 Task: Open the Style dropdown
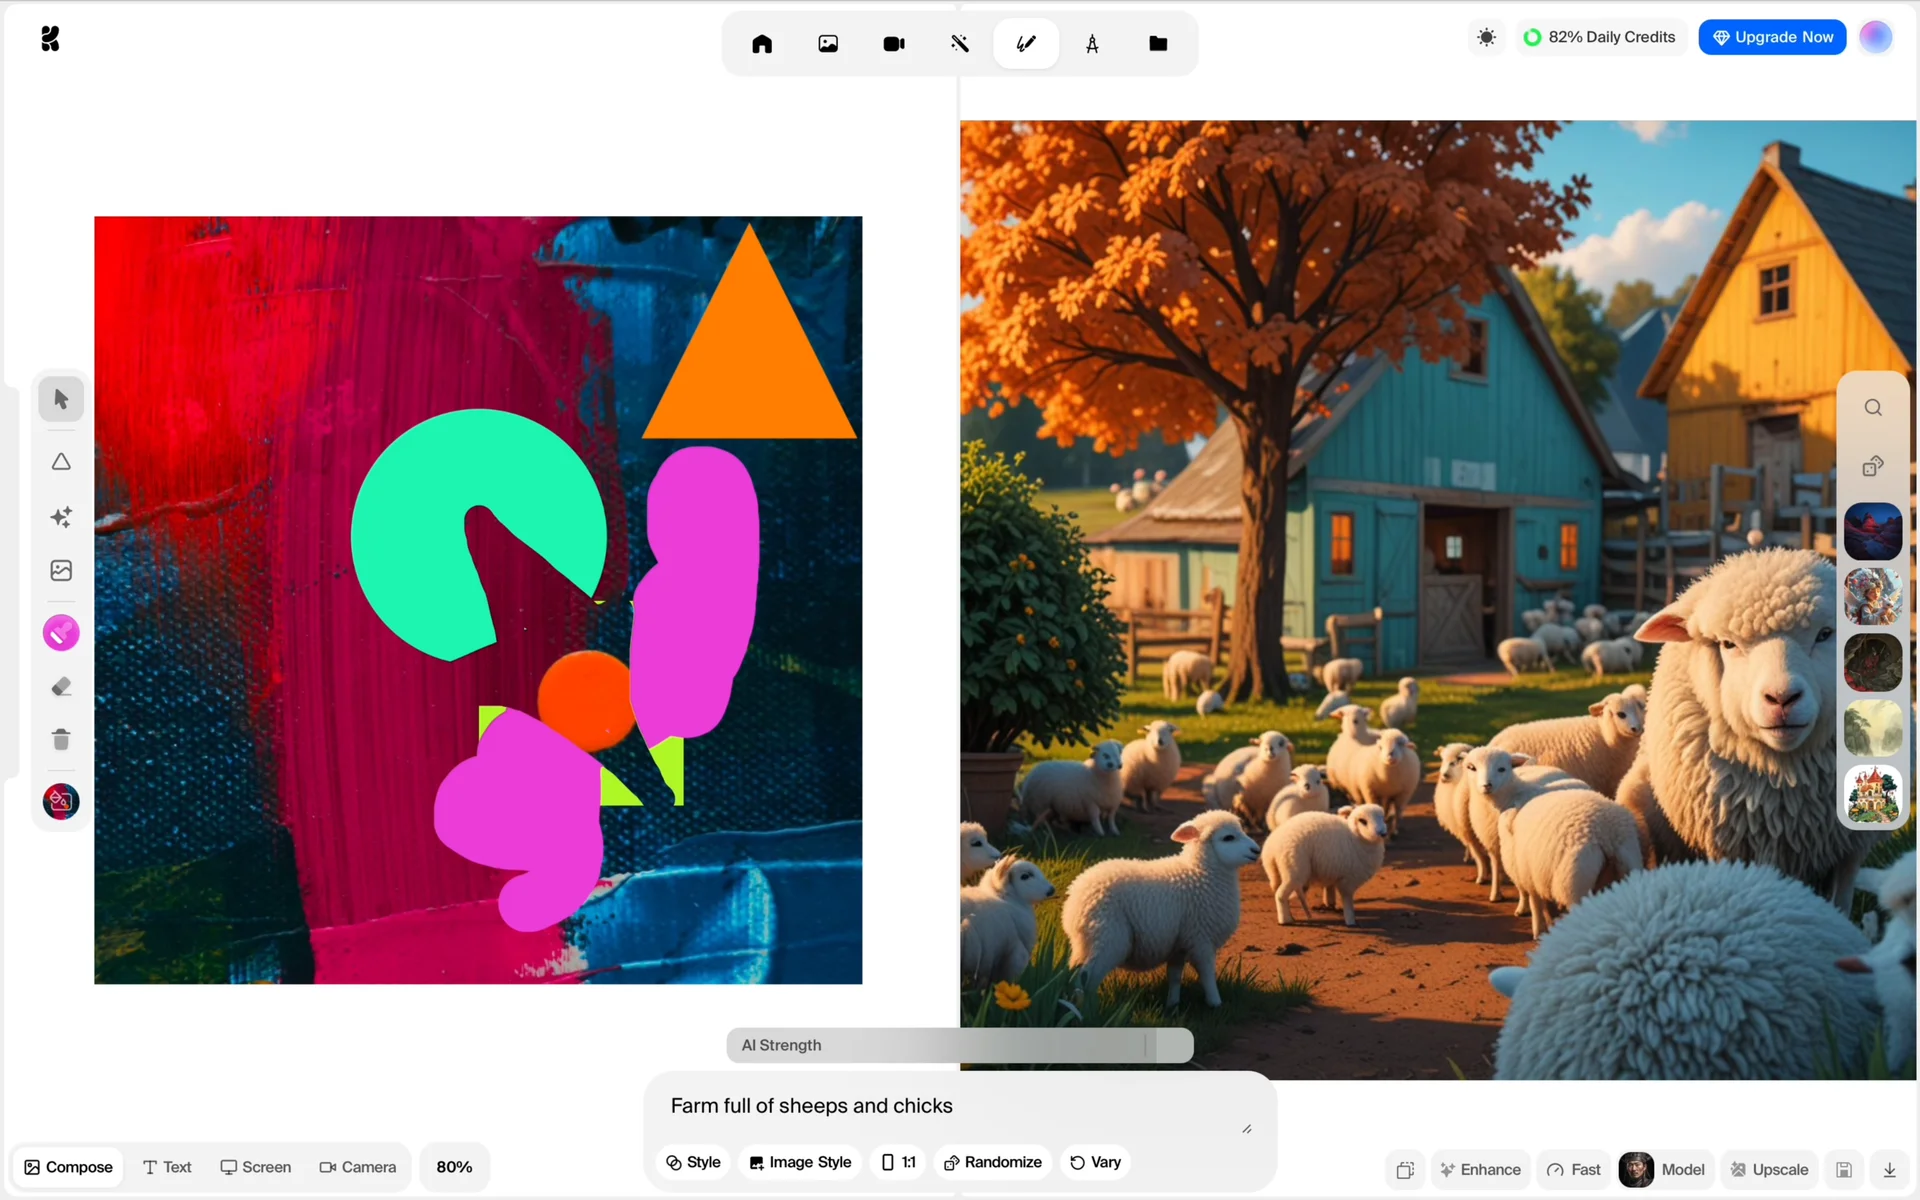click(x=693, y=1162)
